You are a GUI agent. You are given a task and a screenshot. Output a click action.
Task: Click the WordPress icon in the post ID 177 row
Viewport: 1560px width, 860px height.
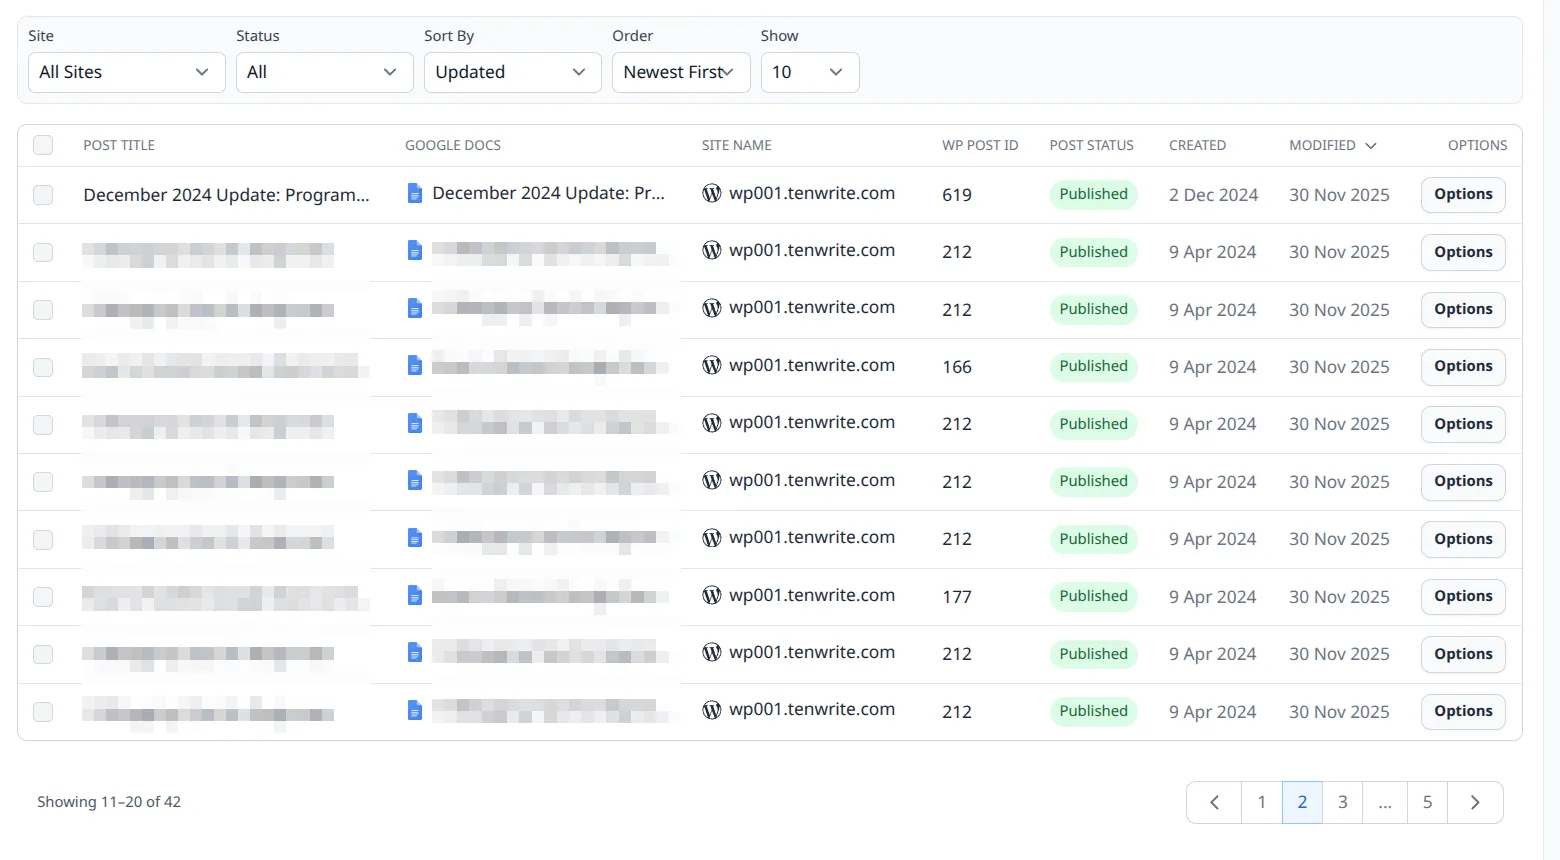click(712, 596)
